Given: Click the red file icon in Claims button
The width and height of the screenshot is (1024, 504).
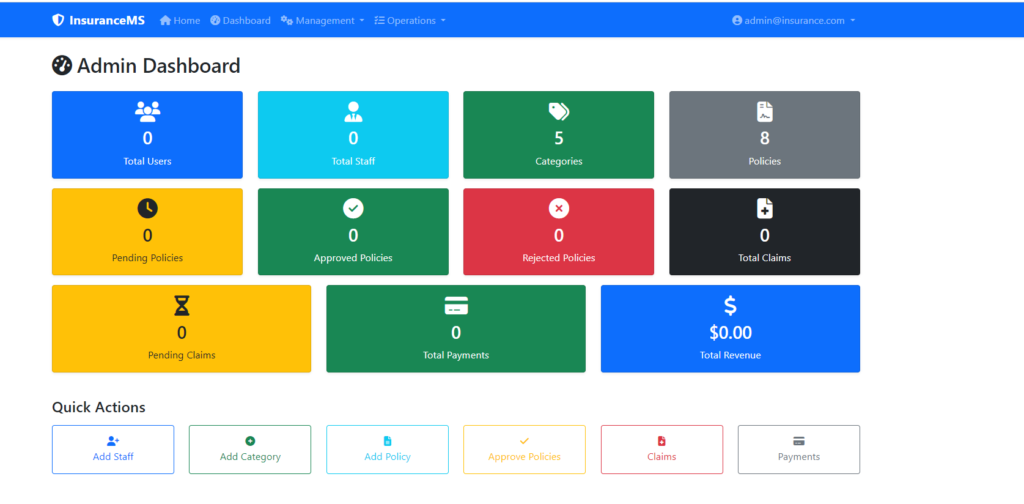Looking at the screenshot, I should pyautogui.click(x=662, y=441).
